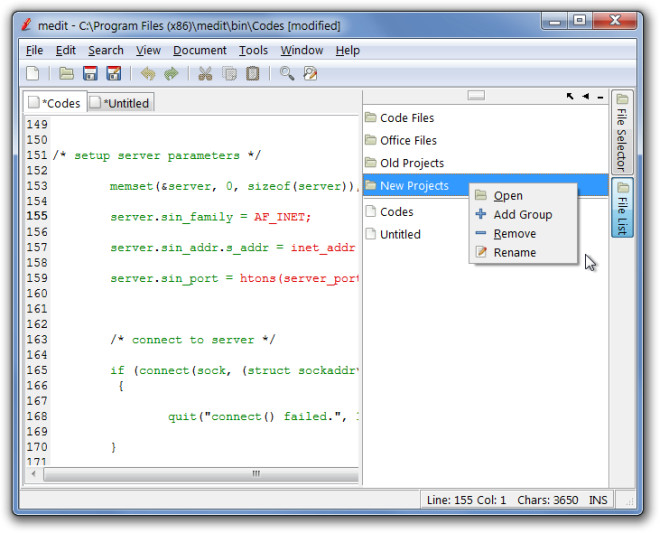Open the Search menu
This screenshot has width=660, height=533.
pos(106,51)
